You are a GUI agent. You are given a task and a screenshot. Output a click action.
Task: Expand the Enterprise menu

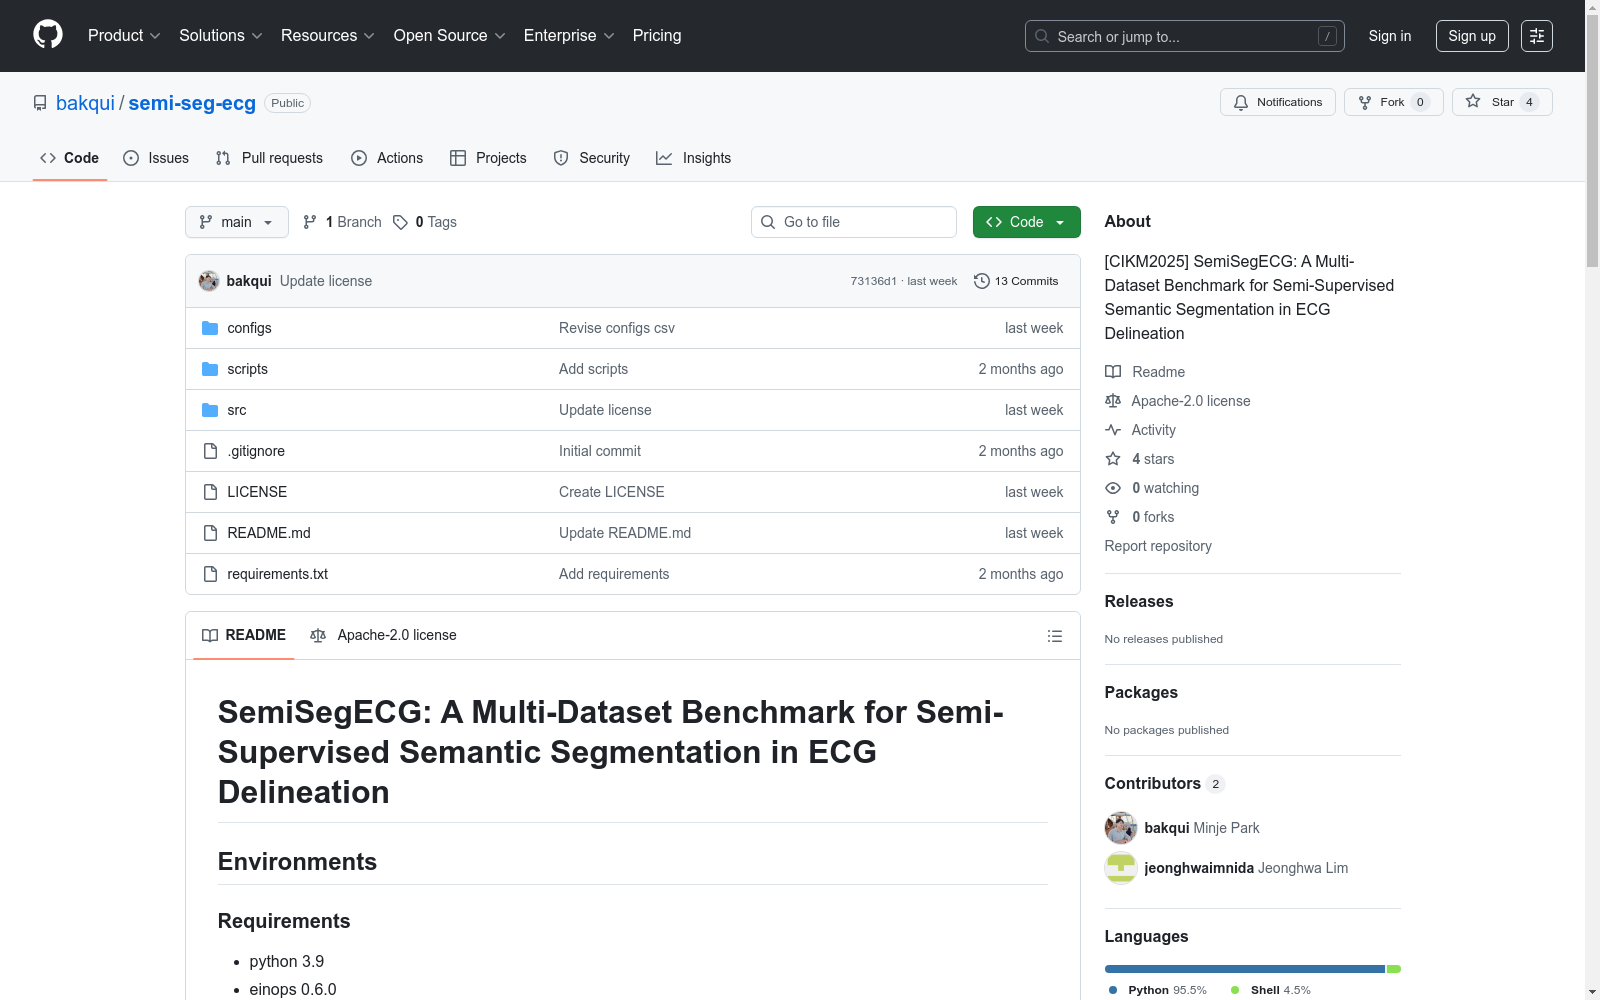click(569, 36)
